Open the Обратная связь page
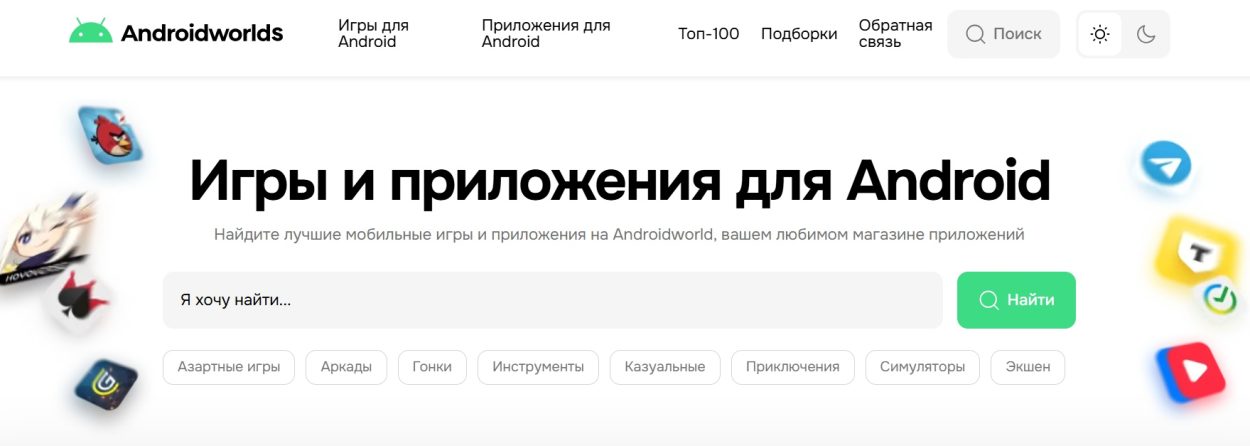1250x446 pixels. pos(895,33)
